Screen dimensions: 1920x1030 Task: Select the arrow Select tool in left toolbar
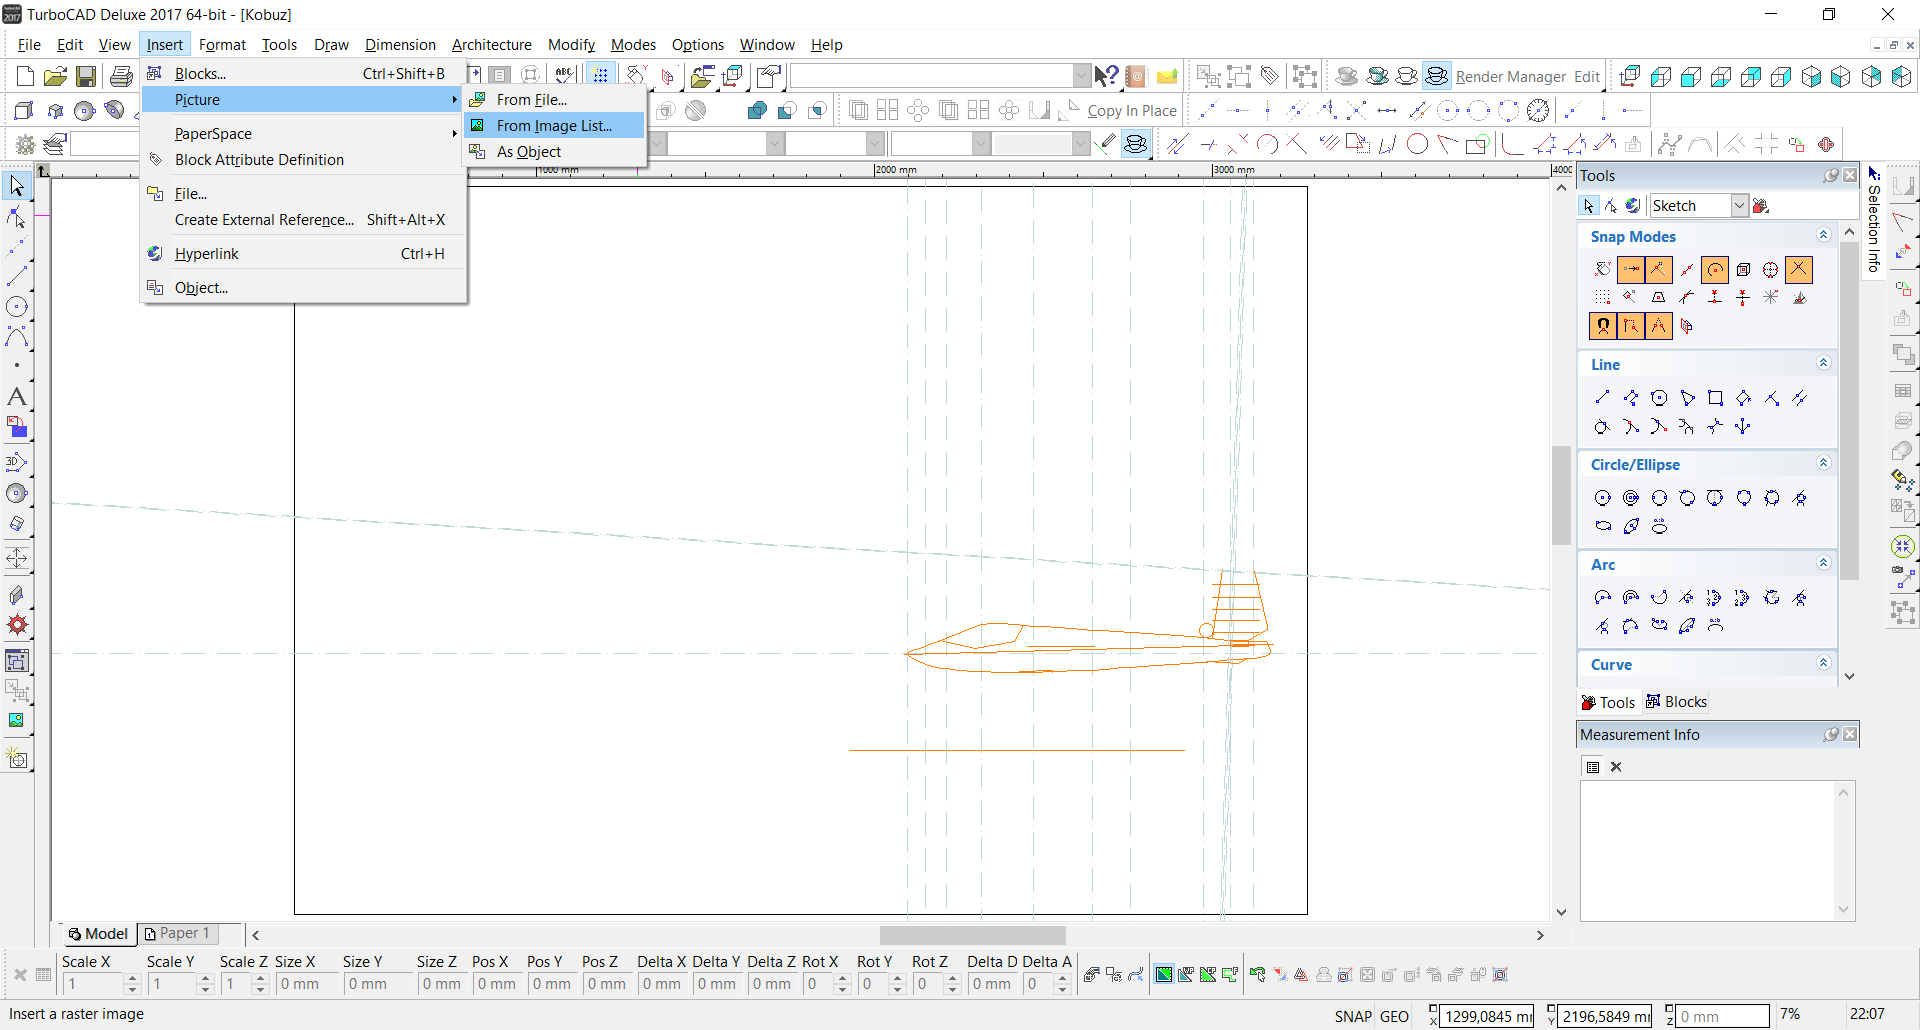(x=17, y=185)
